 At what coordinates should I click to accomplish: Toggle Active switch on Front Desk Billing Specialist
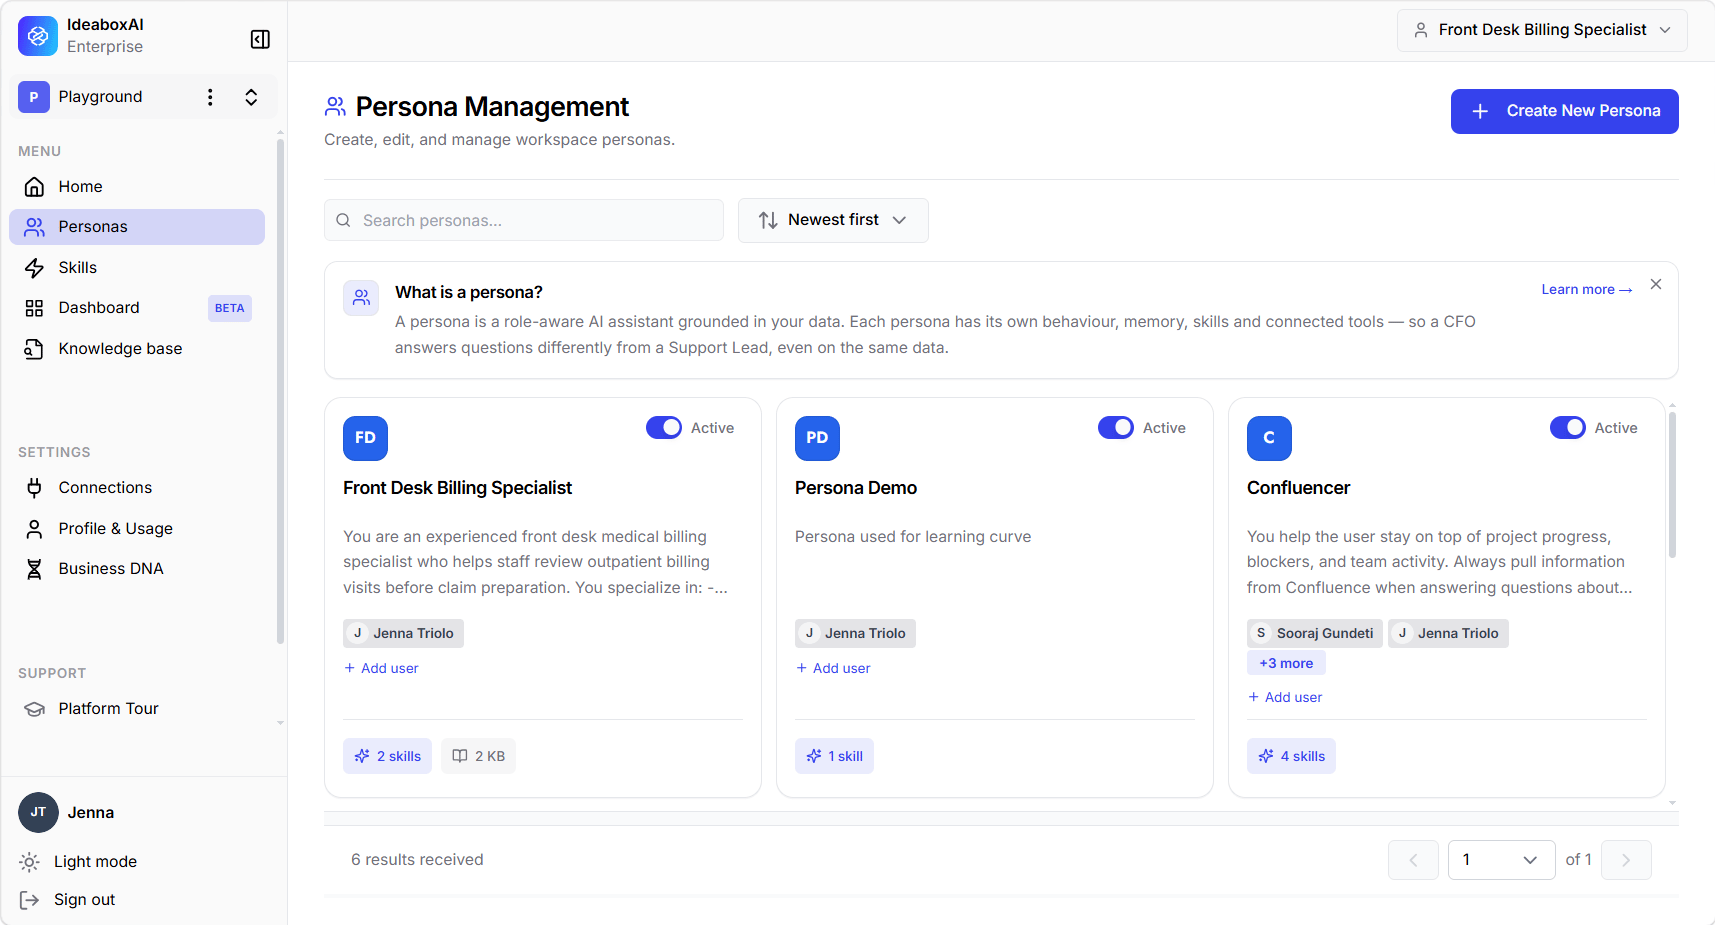(x=664, y=428)
